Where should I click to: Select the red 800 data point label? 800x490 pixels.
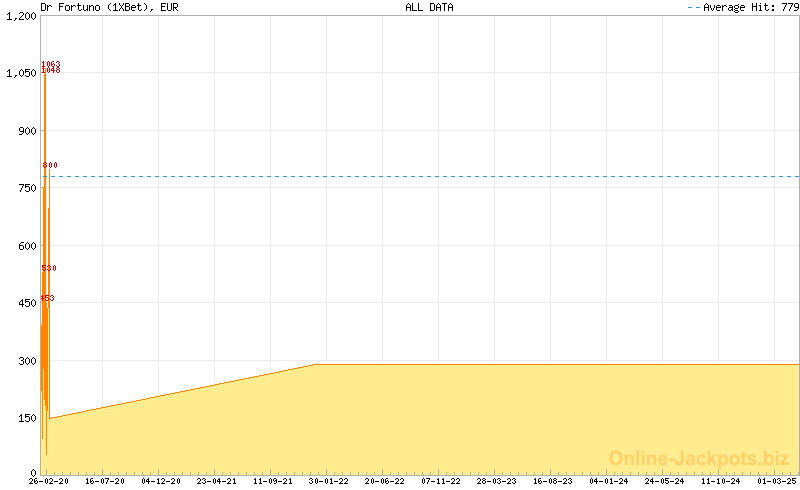pyautogui.click(x=50, y=165)
